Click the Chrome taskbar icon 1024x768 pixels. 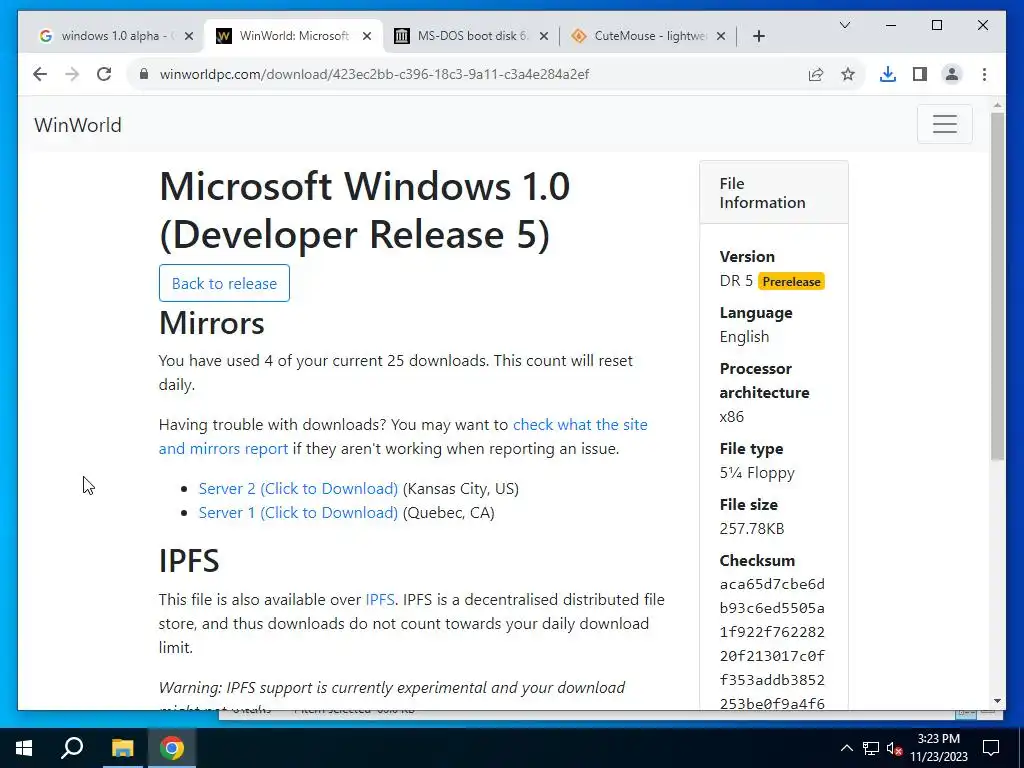tap(172, 748)
